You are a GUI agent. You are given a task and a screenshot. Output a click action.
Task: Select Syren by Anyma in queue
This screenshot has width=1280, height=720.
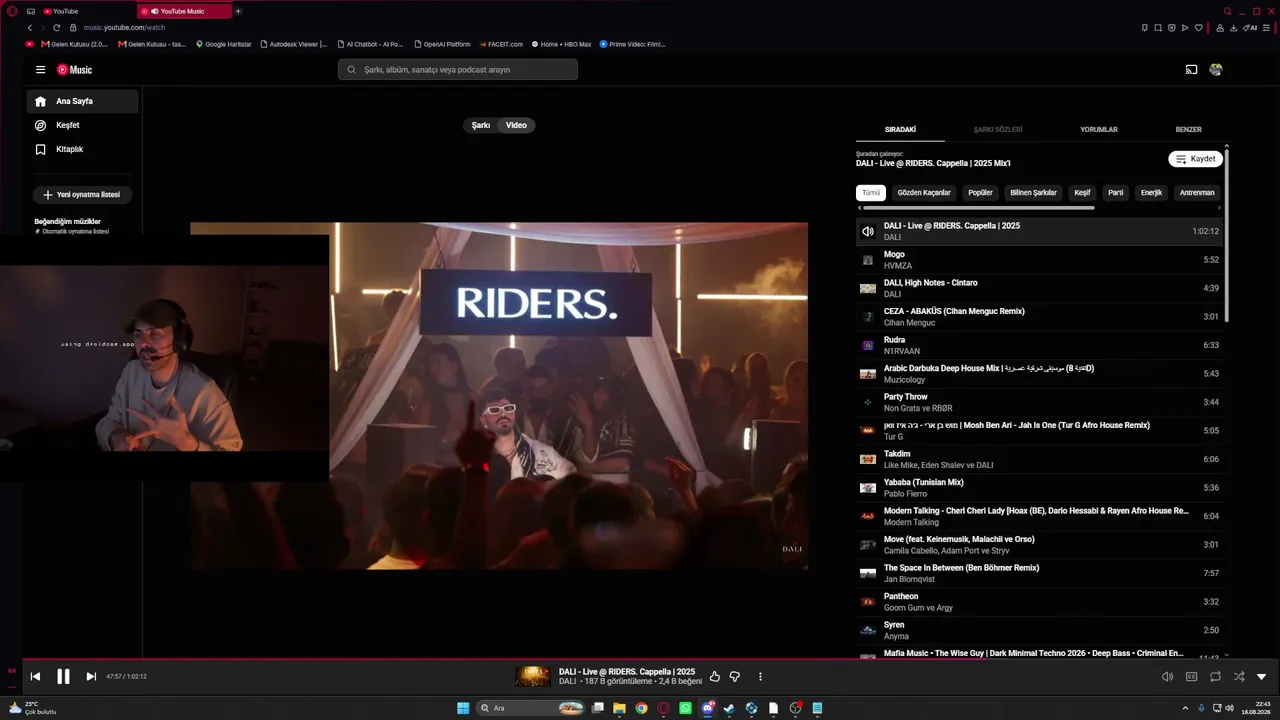click(x=1039, y=631)
